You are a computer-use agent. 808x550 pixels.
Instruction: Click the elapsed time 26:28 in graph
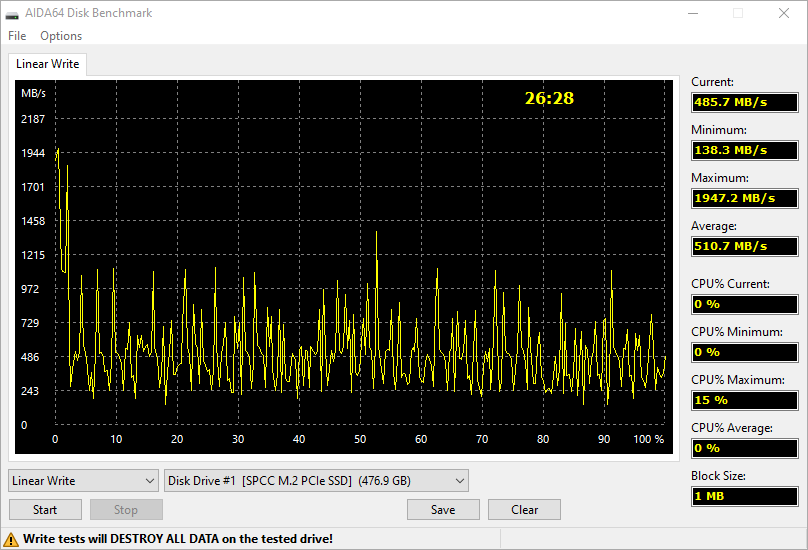[x=549, y=98]
